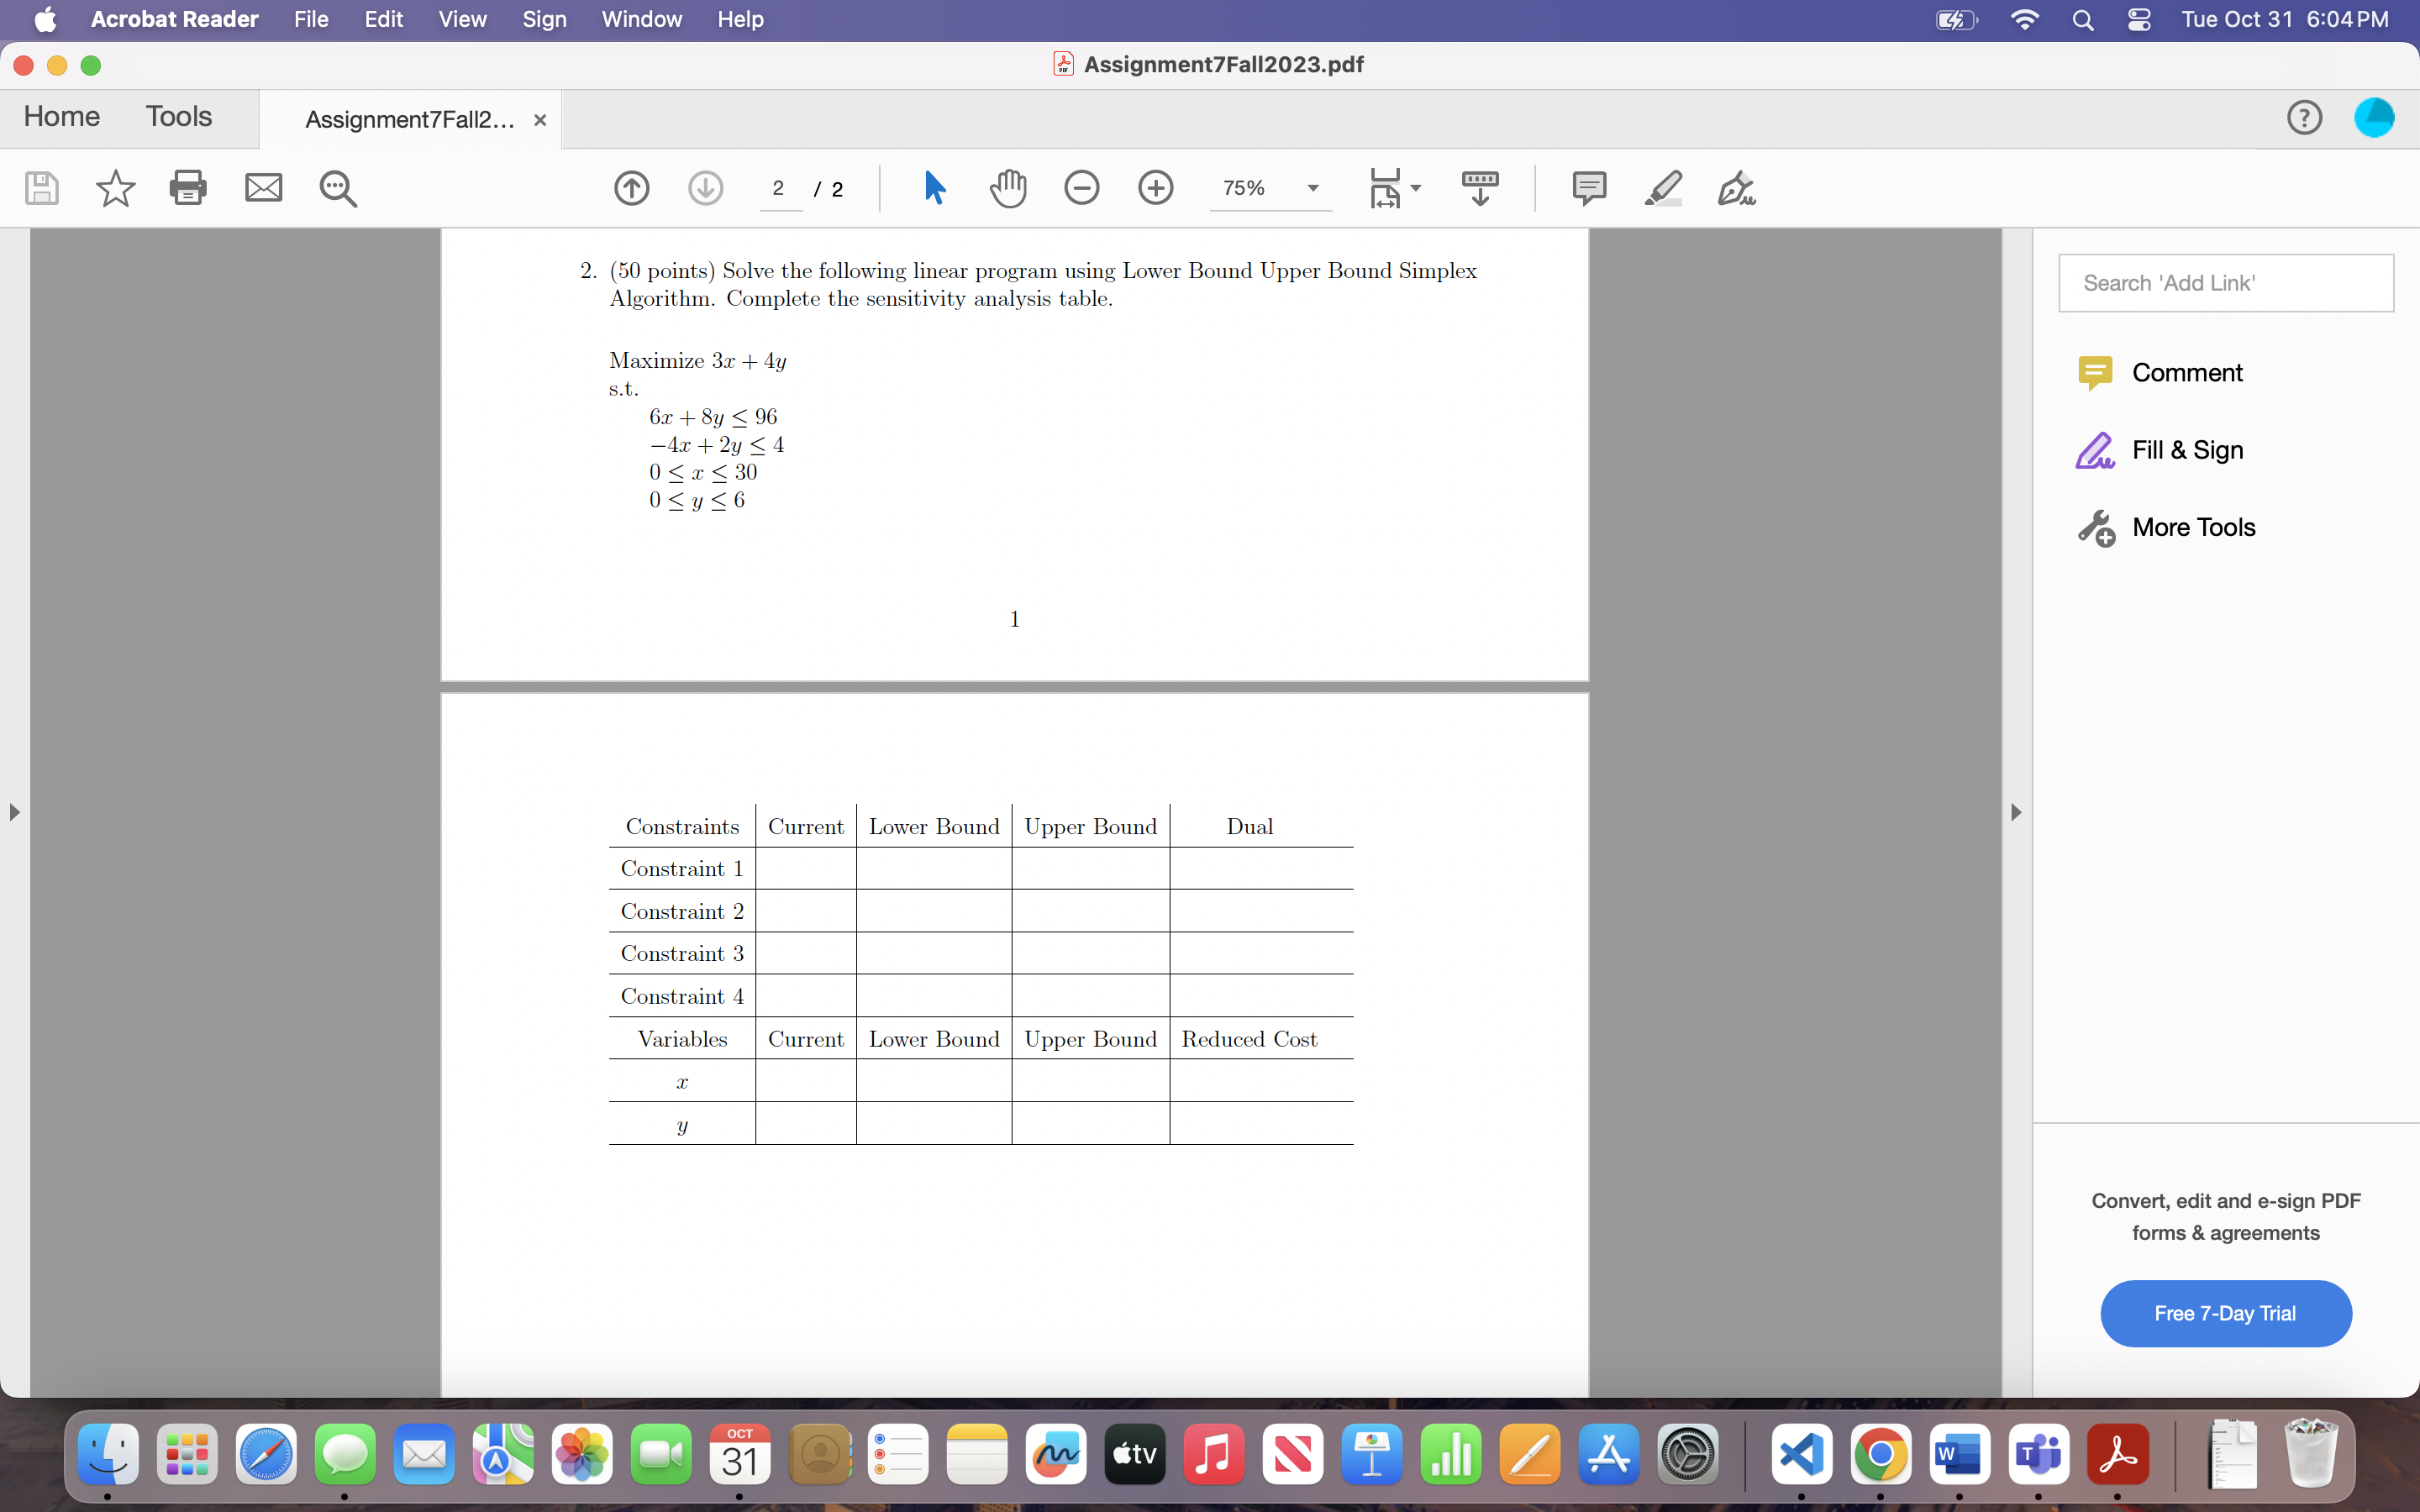
Task: Go to previous page arrow
Action: (631, 188)
